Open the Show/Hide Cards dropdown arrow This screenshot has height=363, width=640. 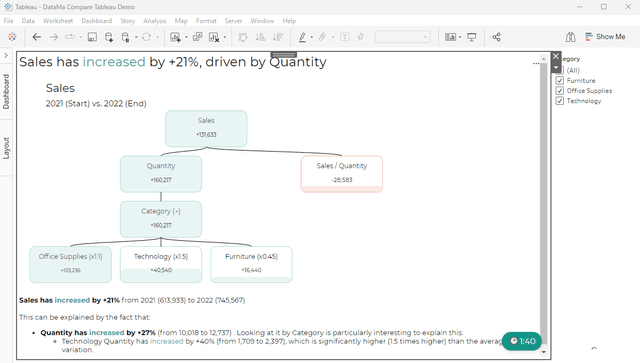click(460, 37)
